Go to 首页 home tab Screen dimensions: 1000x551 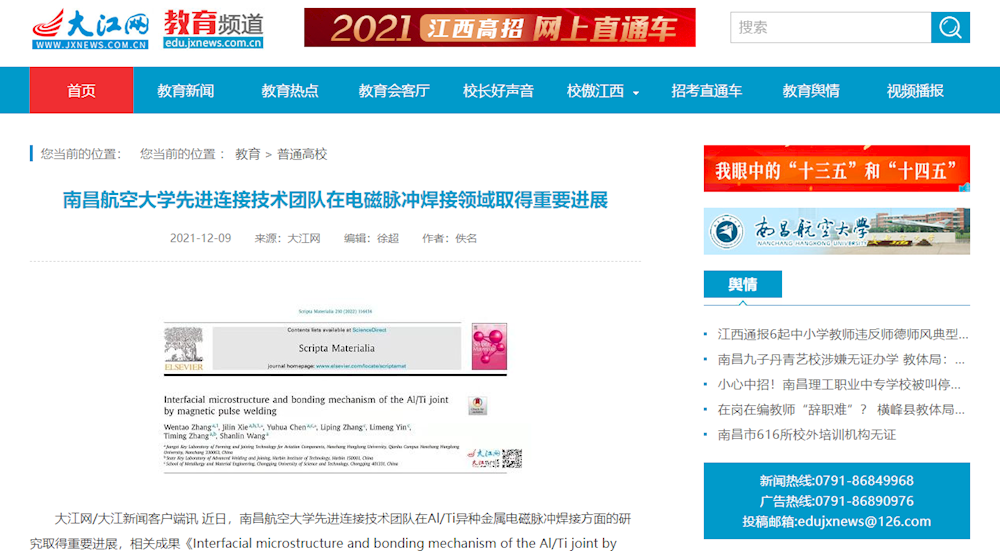(81, 91)
